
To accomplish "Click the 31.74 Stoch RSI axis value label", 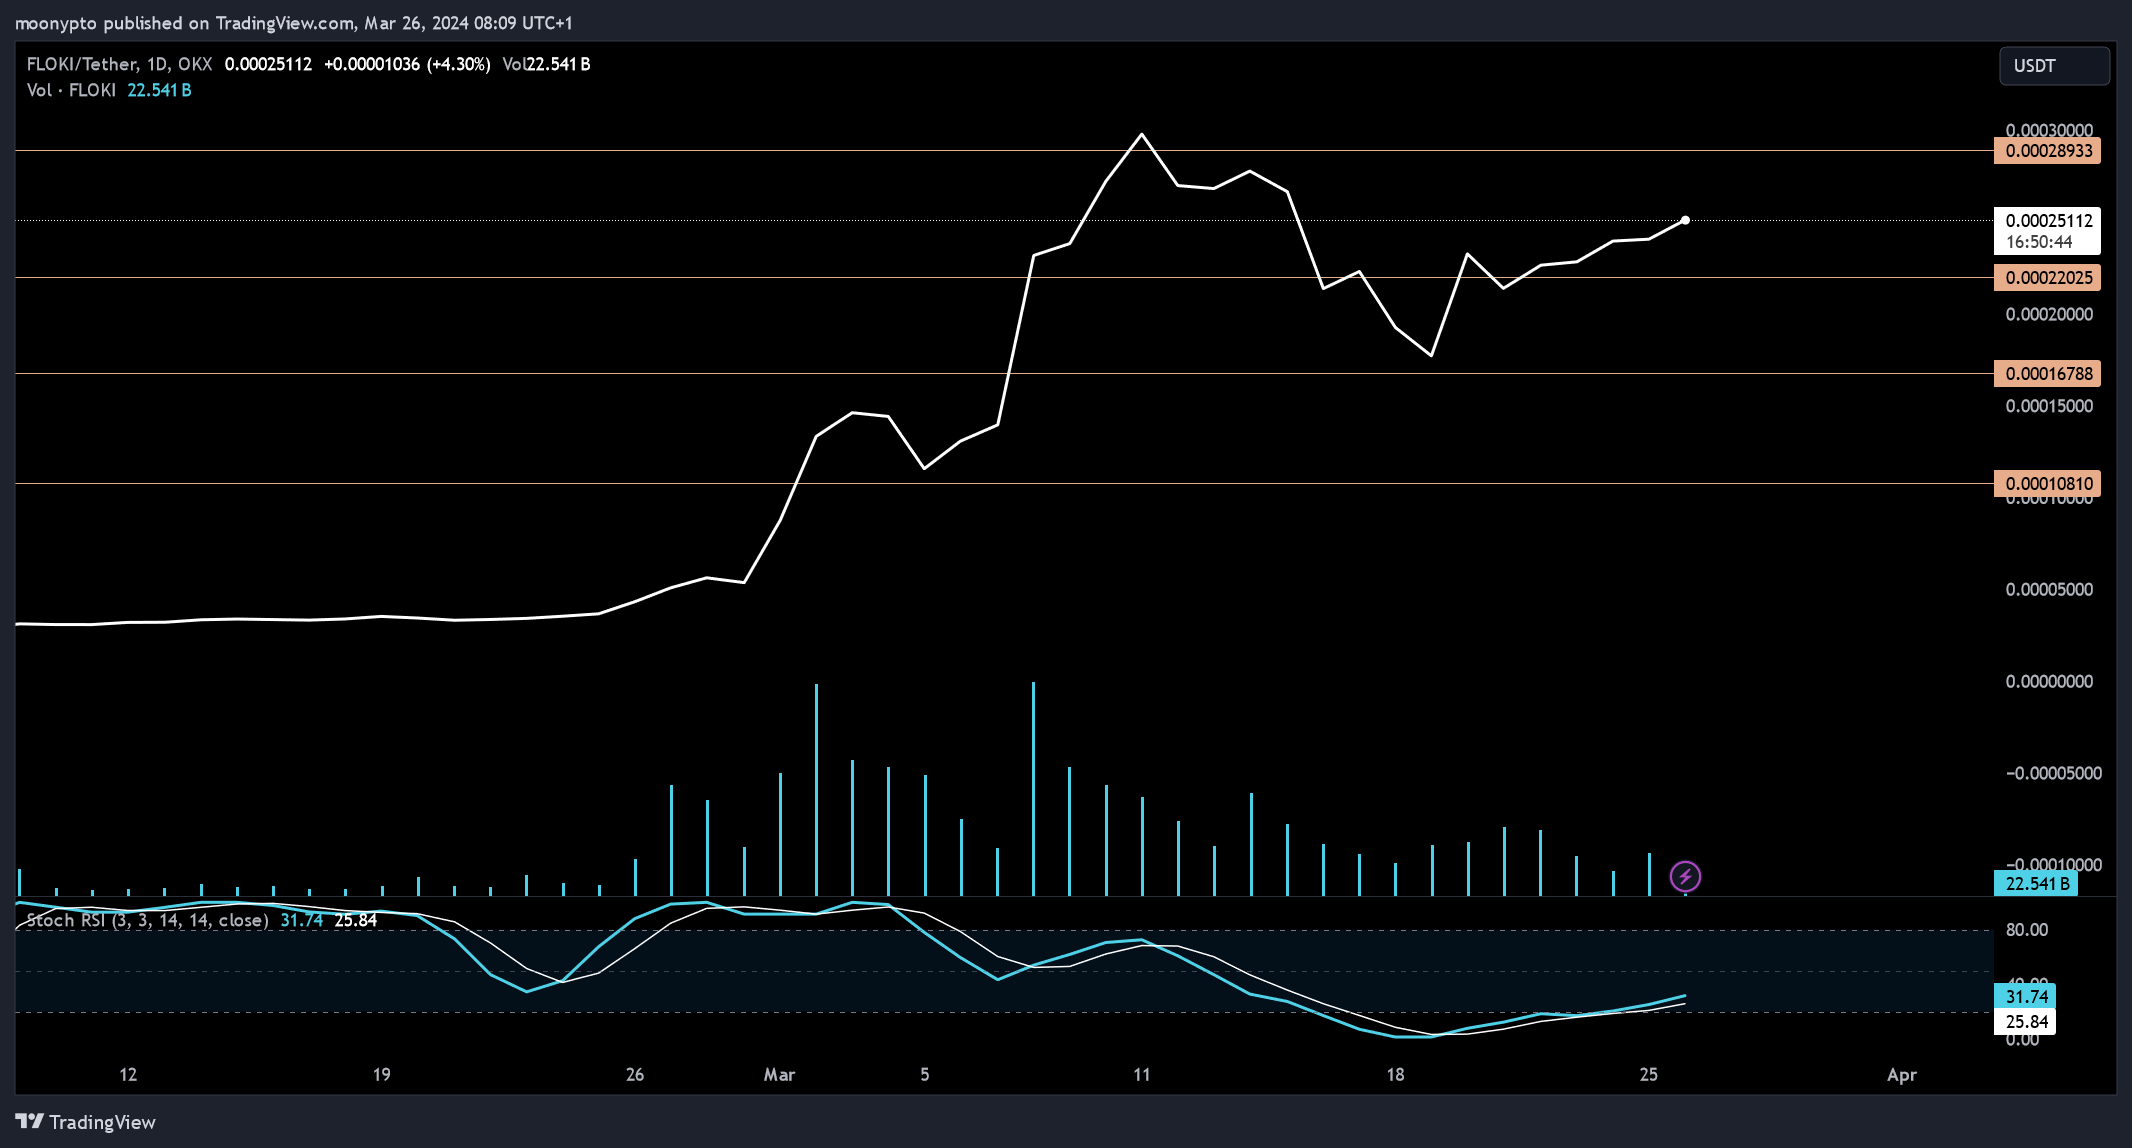I will pyautogui.click(x=2025, y=997).
